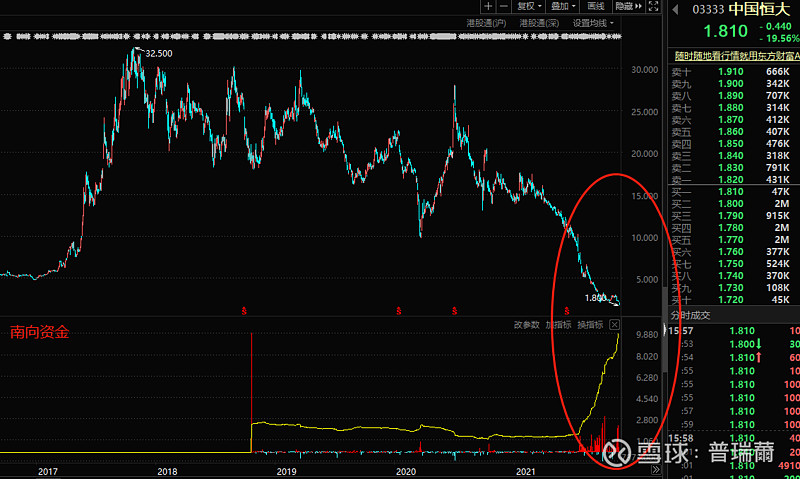The height and width of the screenshot is (479, 800).
Task: Click the vertical scrollbar beside the chart
Action: [x=664, y=329]
